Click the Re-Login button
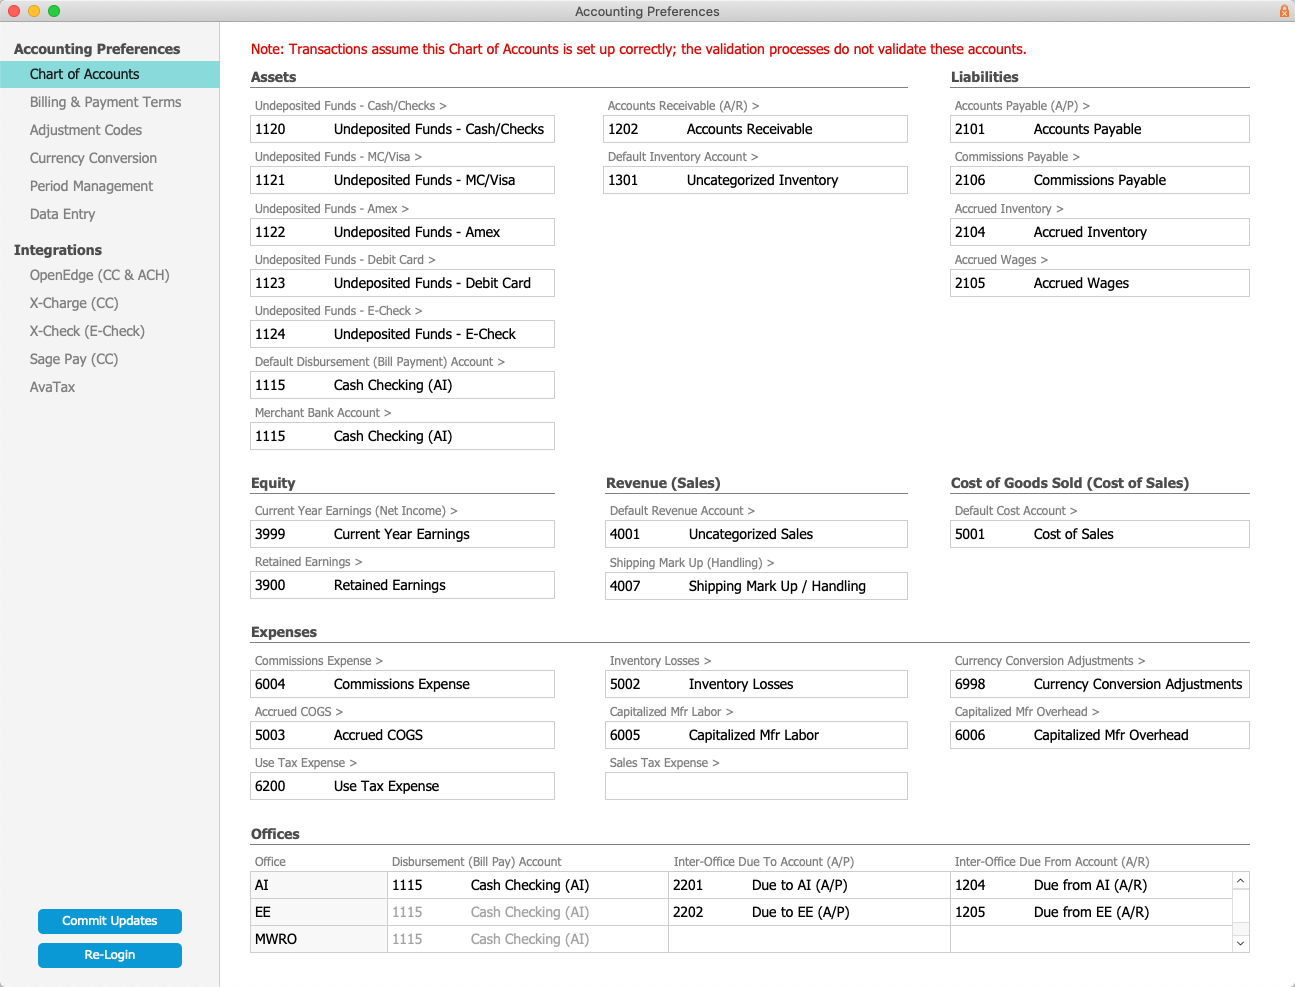 click(x=110, y=955)
